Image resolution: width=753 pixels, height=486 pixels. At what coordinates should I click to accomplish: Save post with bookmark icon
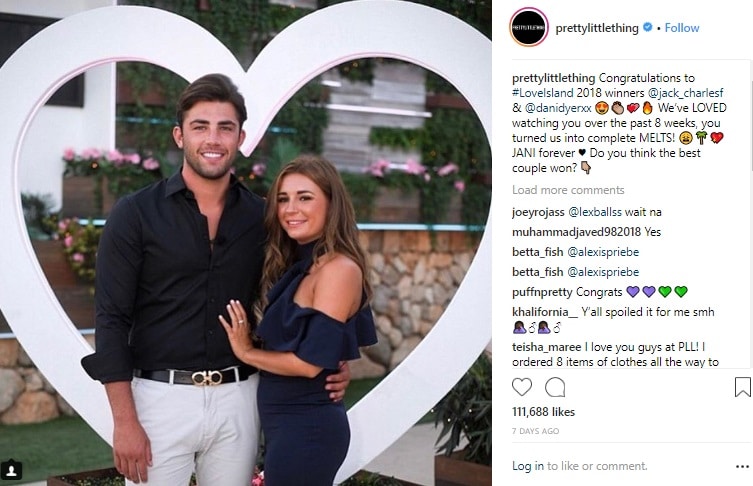[742, 387]
